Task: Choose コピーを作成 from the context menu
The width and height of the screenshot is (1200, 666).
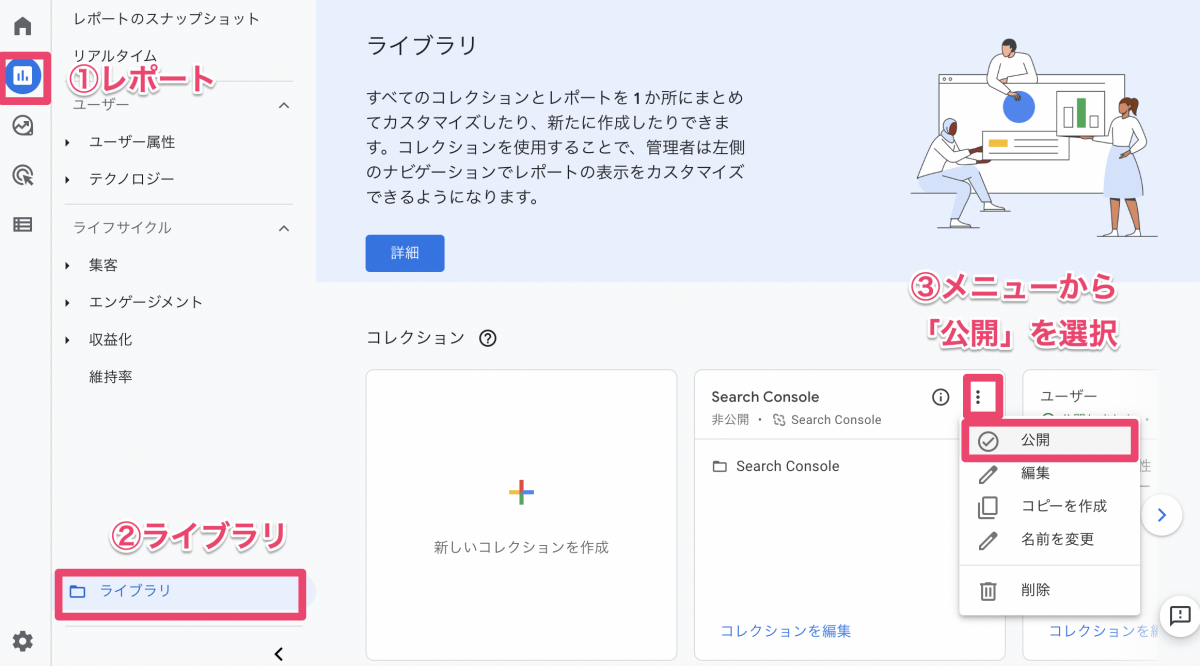Action: 1063,506
